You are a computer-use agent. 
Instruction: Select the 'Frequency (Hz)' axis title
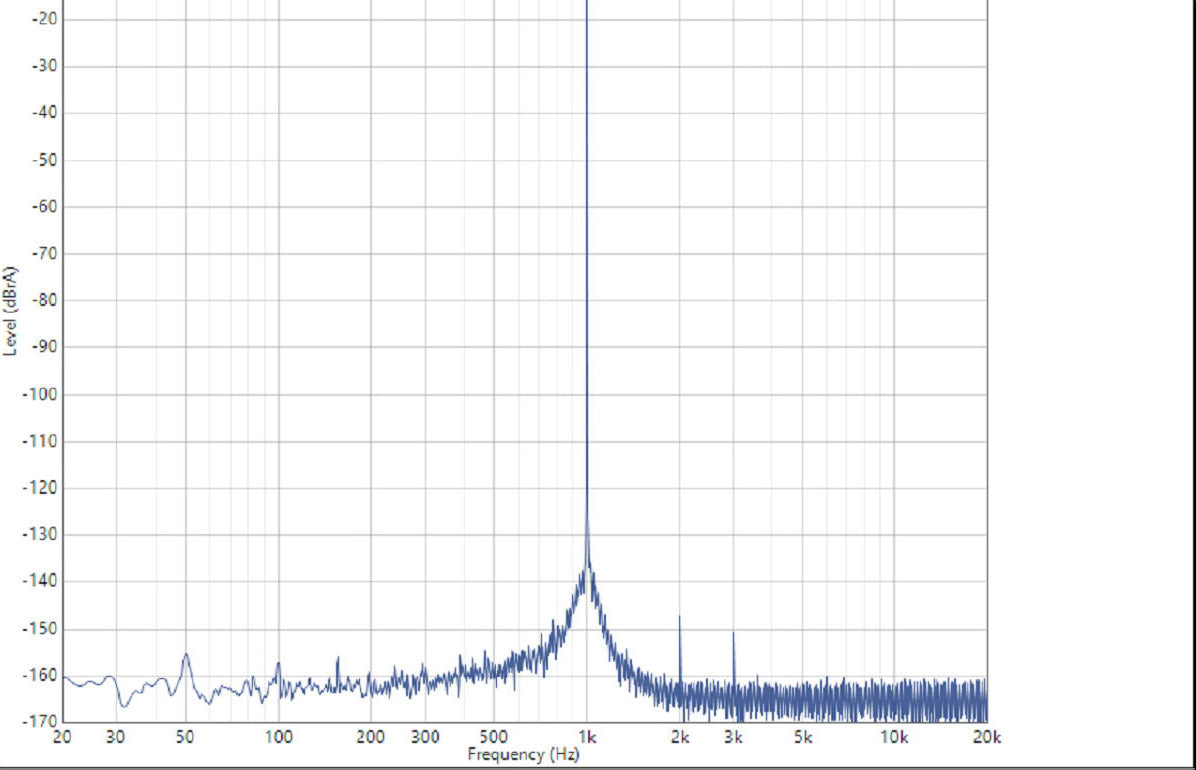(x=523, y=755)
